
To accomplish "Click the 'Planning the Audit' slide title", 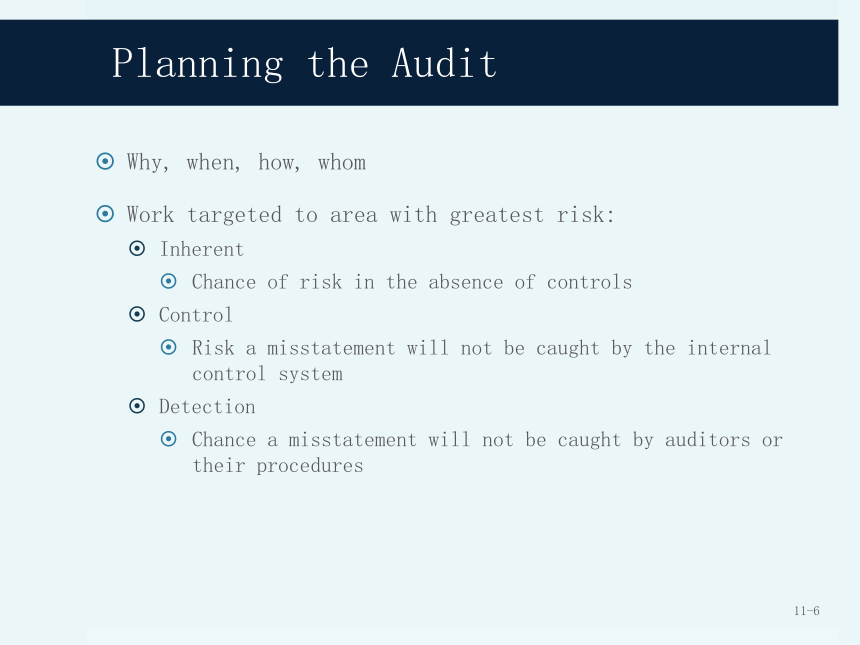I will (304, 64).
